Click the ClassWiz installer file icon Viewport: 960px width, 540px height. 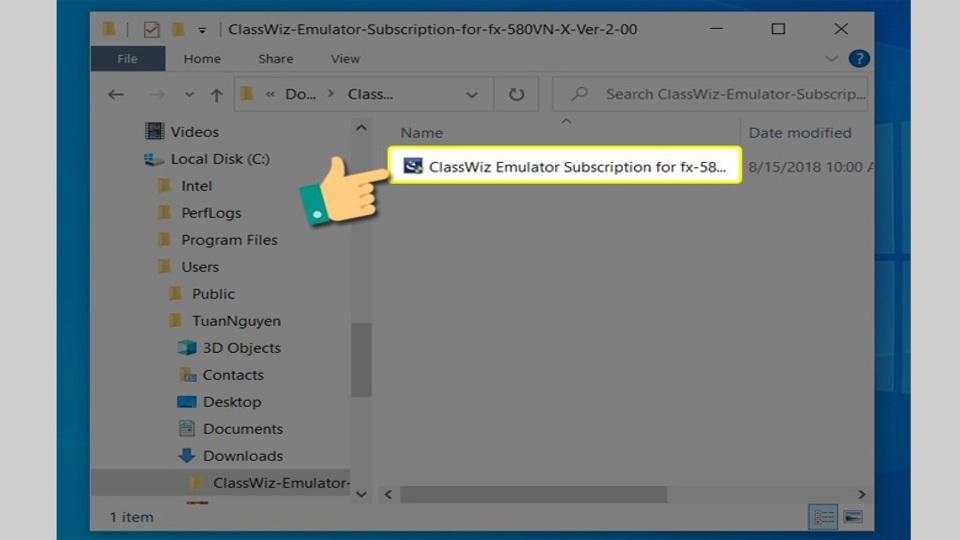[413, 165]
